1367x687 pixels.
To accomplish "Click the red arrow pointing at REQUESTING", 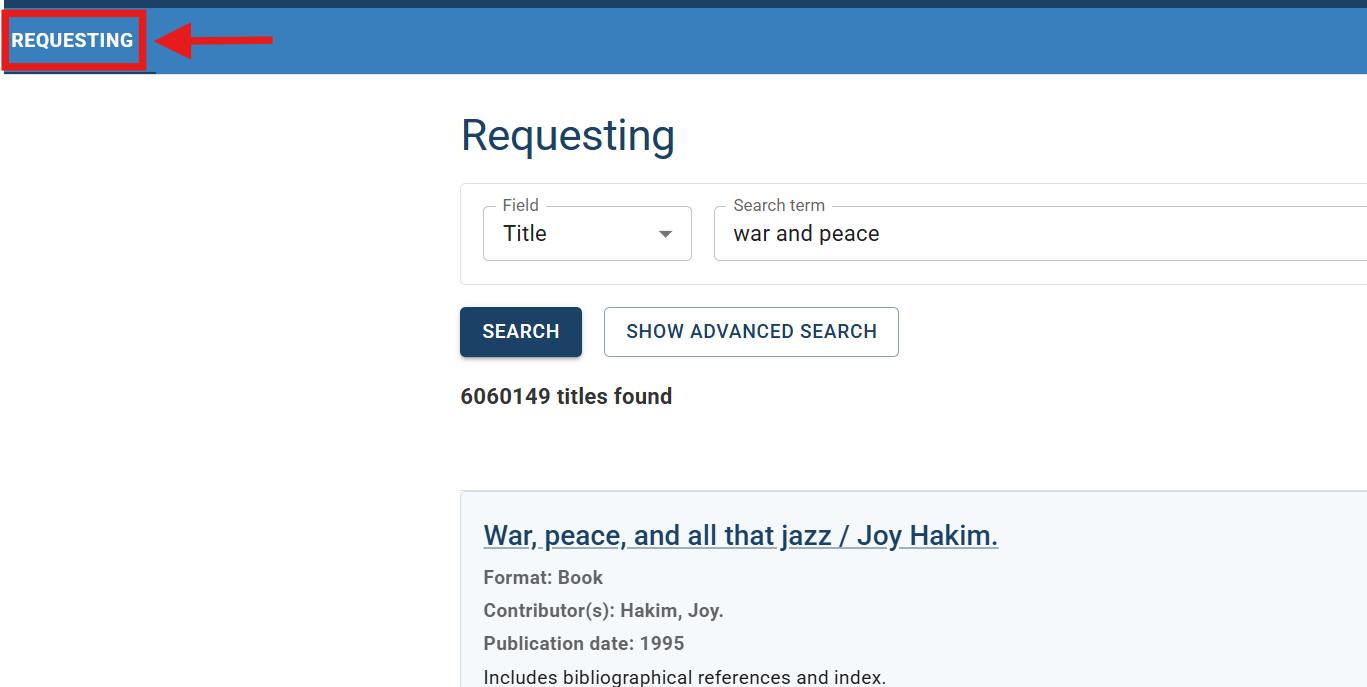I will 216,41.
